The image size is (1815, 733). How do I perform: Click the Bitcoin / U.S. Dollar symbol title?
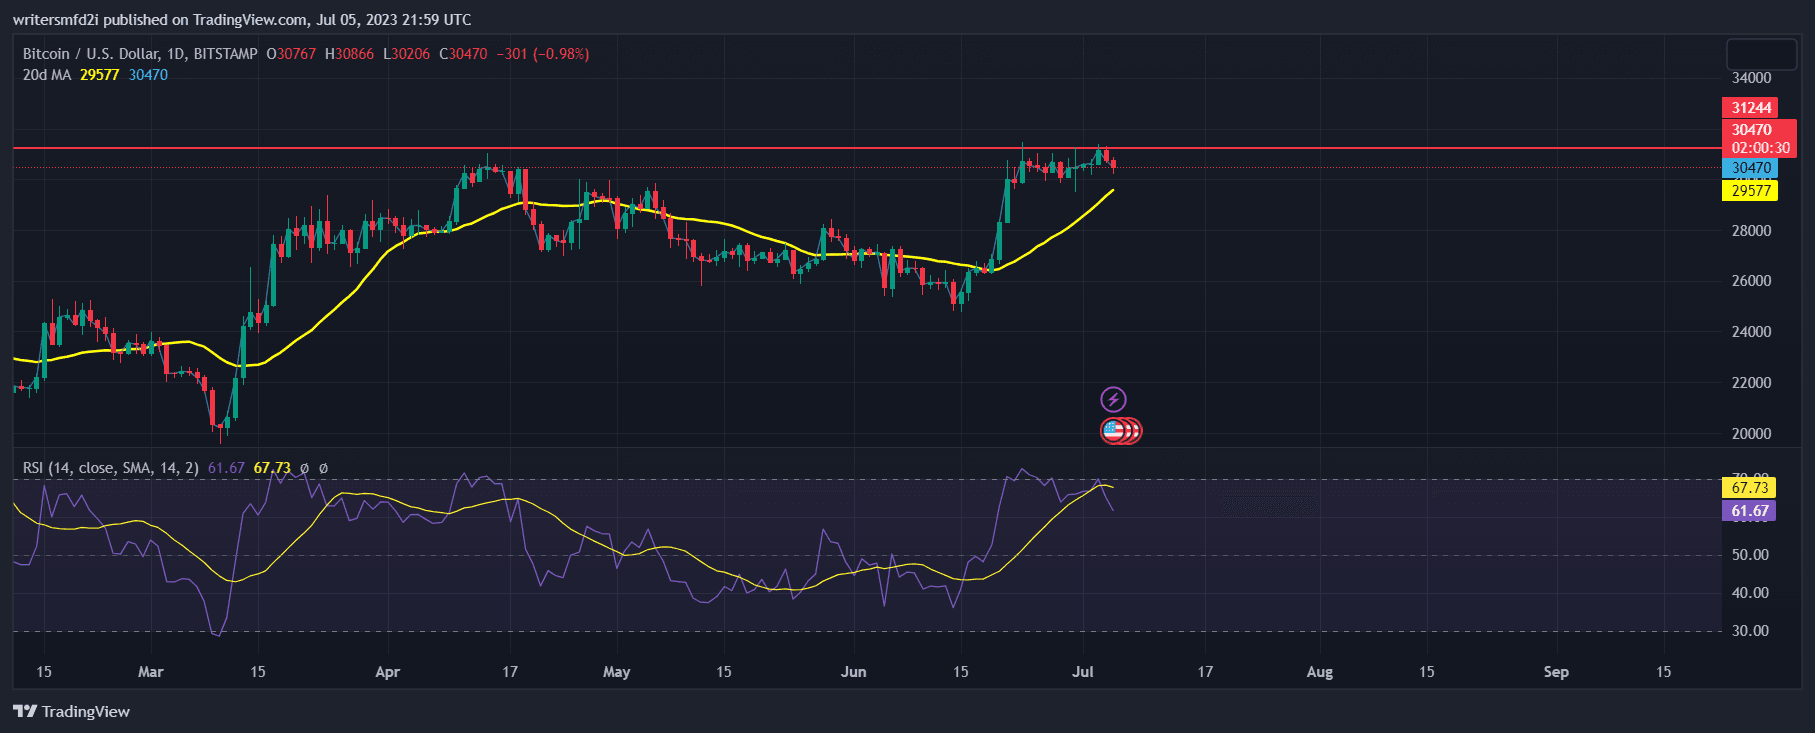click(140, 54)
